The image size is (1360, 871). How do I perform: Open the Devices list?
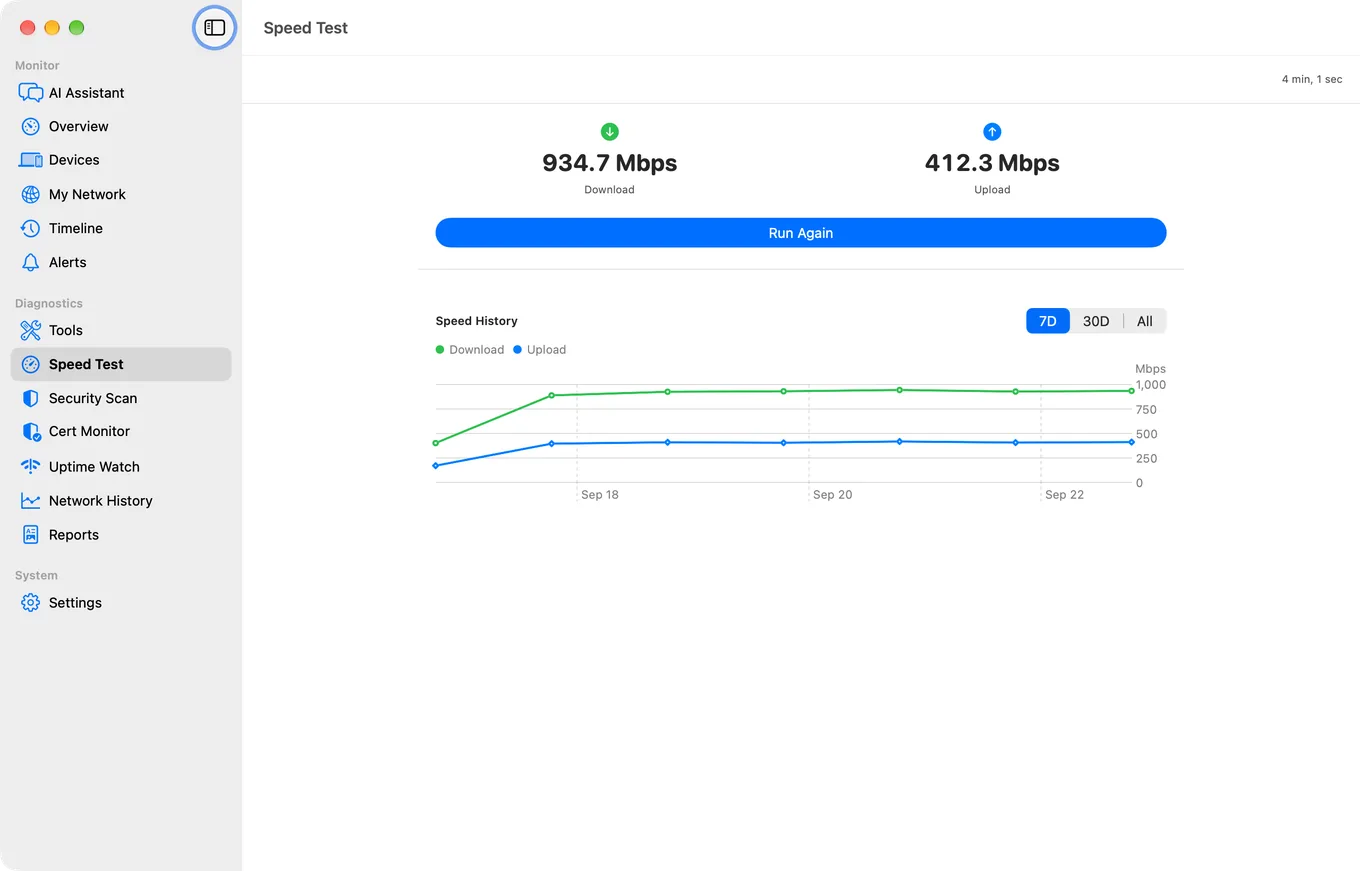pos(121,160)
